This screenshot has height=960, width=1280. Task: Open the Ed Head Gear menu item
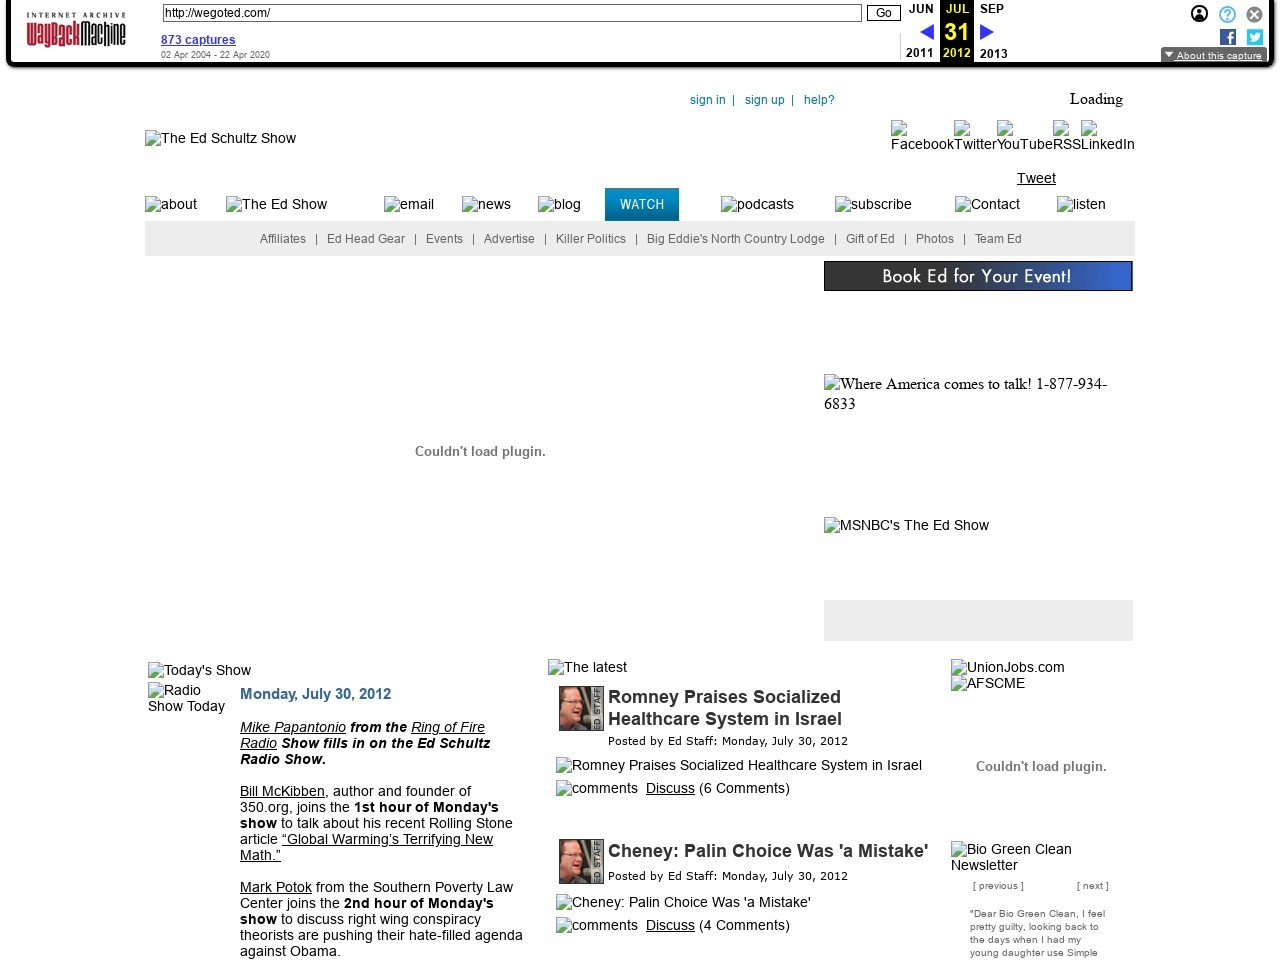point(365,239)
